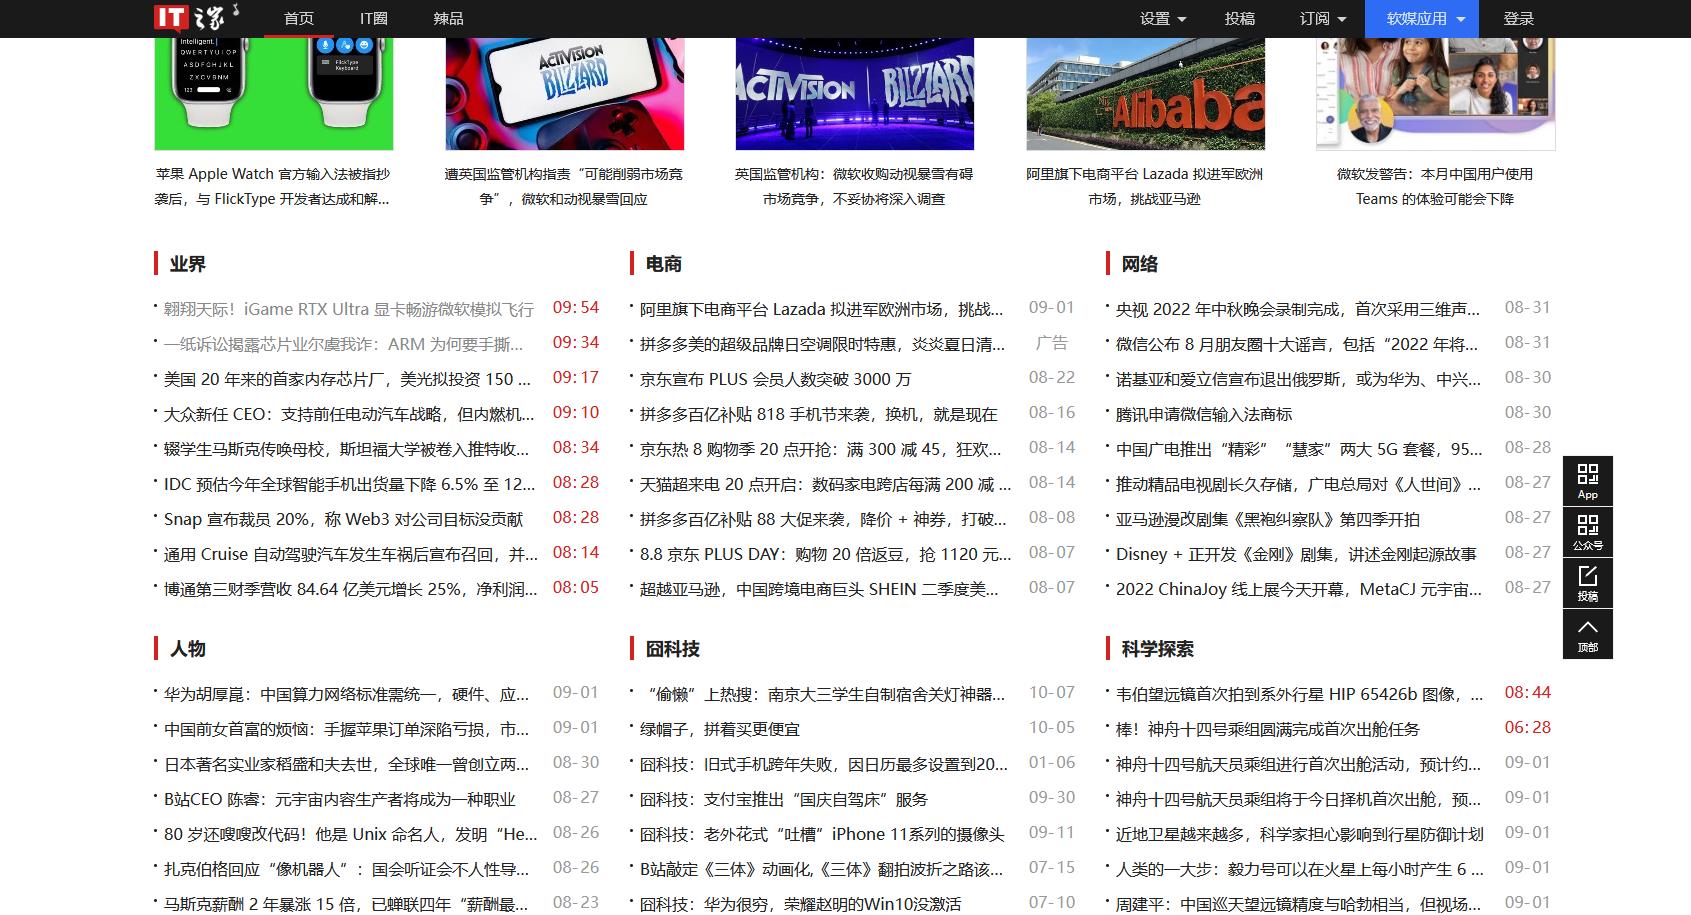The height and width of the screenshot is (915, 1691).
Task: Open article 通用 Cruise 自动驾驶汽车
Action: point(351,554)
